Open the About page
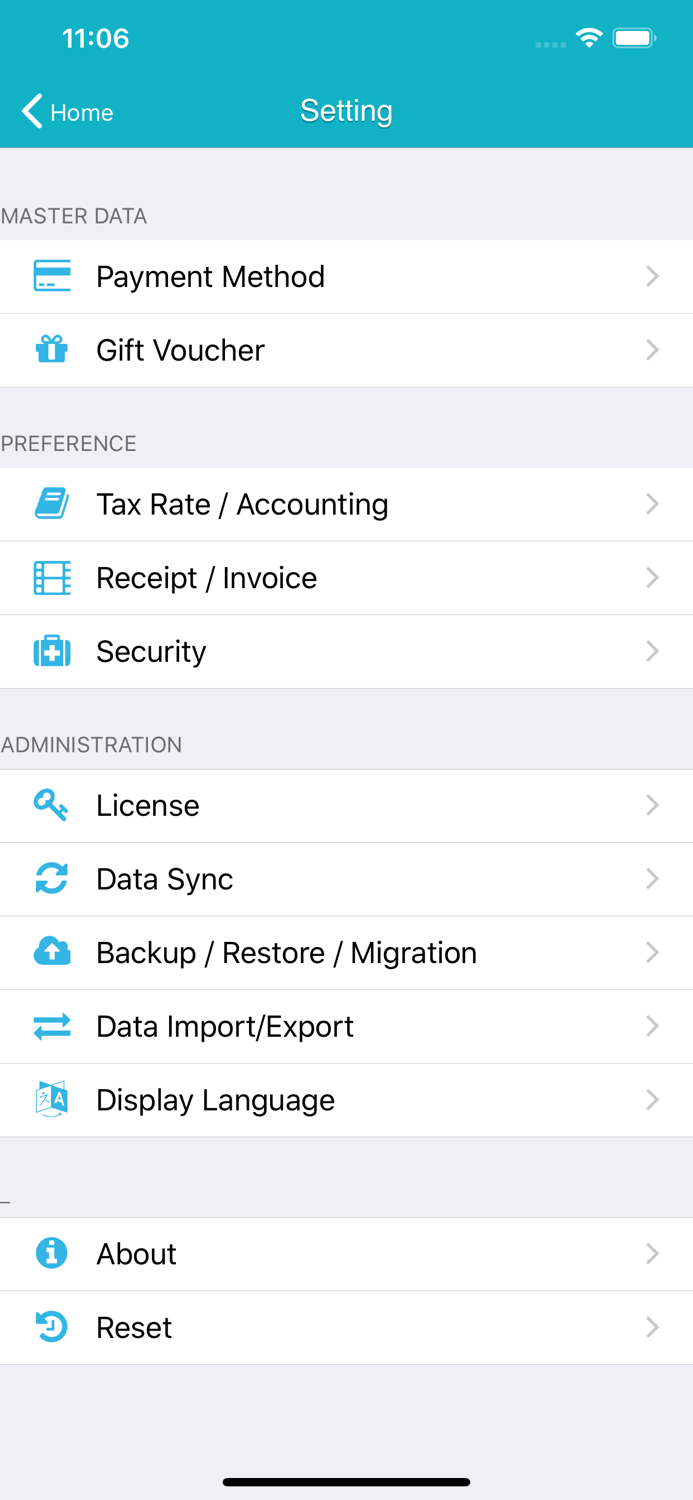 [346, 1254]
